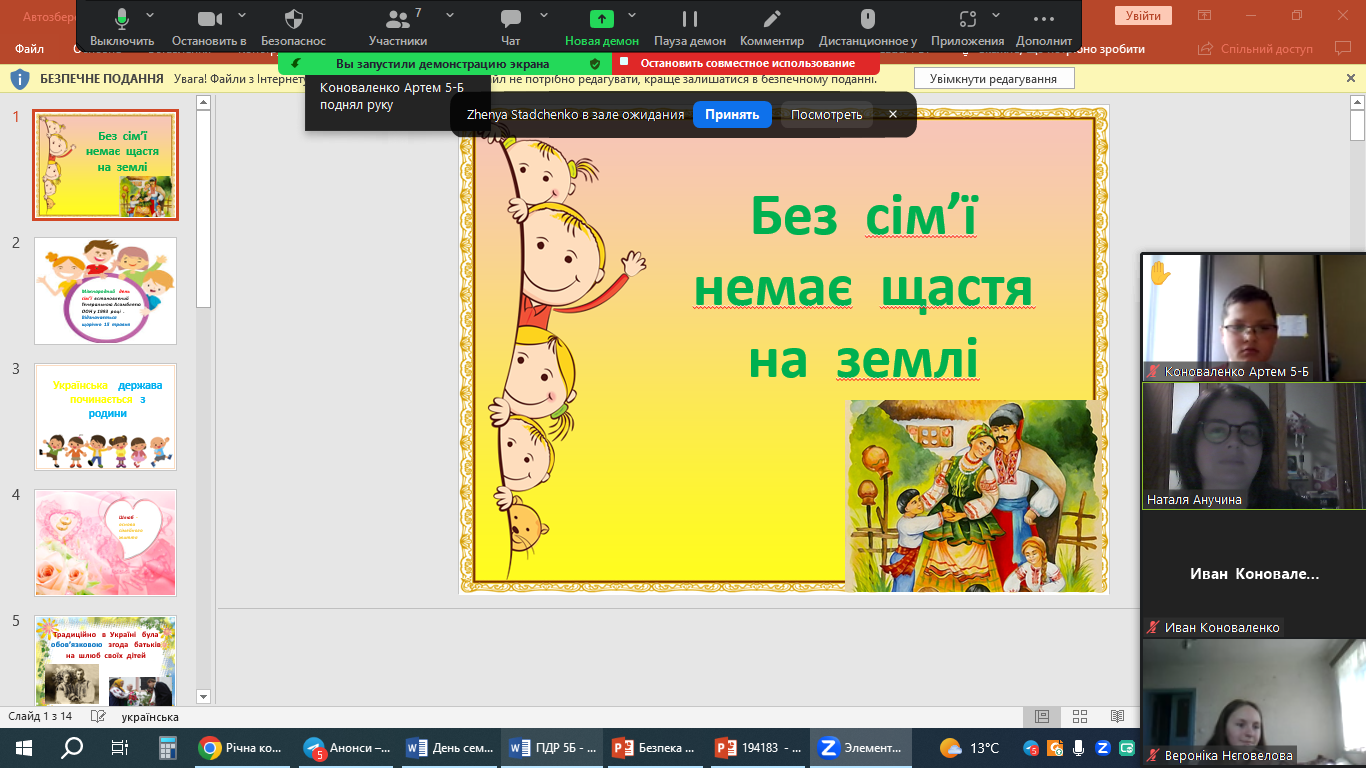Click the Sign in button in PowerPoint
This screenshot has height=768, width=1366.
(1143, 16)
